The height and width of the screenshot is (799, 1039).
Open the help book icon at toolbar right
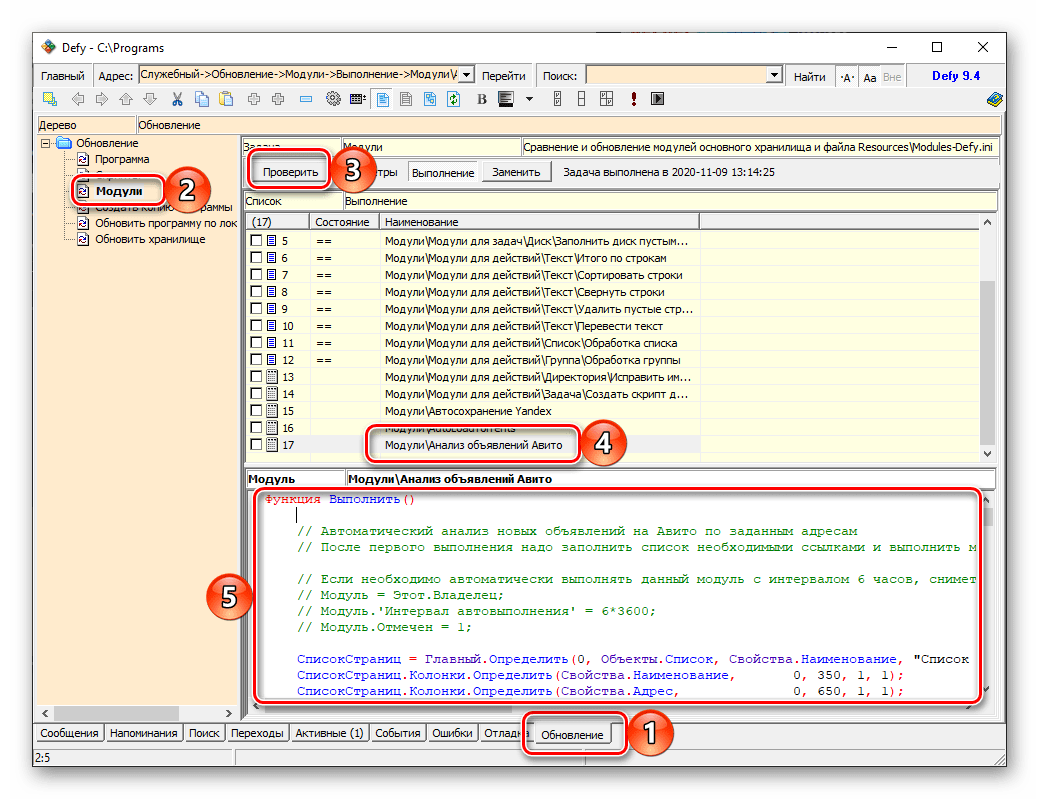pyautogui.click(x=993, y=99)
